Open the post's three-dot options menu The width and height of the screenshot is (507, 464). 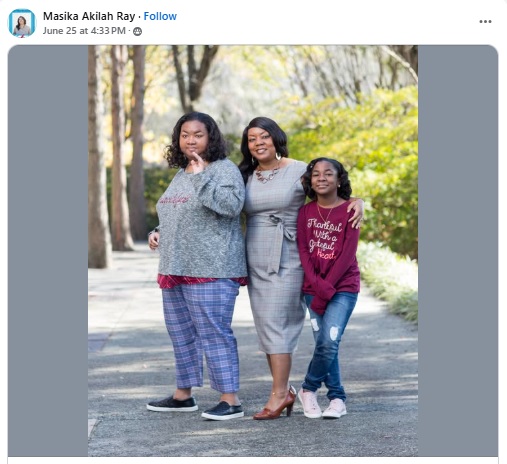tap(485, 22)
